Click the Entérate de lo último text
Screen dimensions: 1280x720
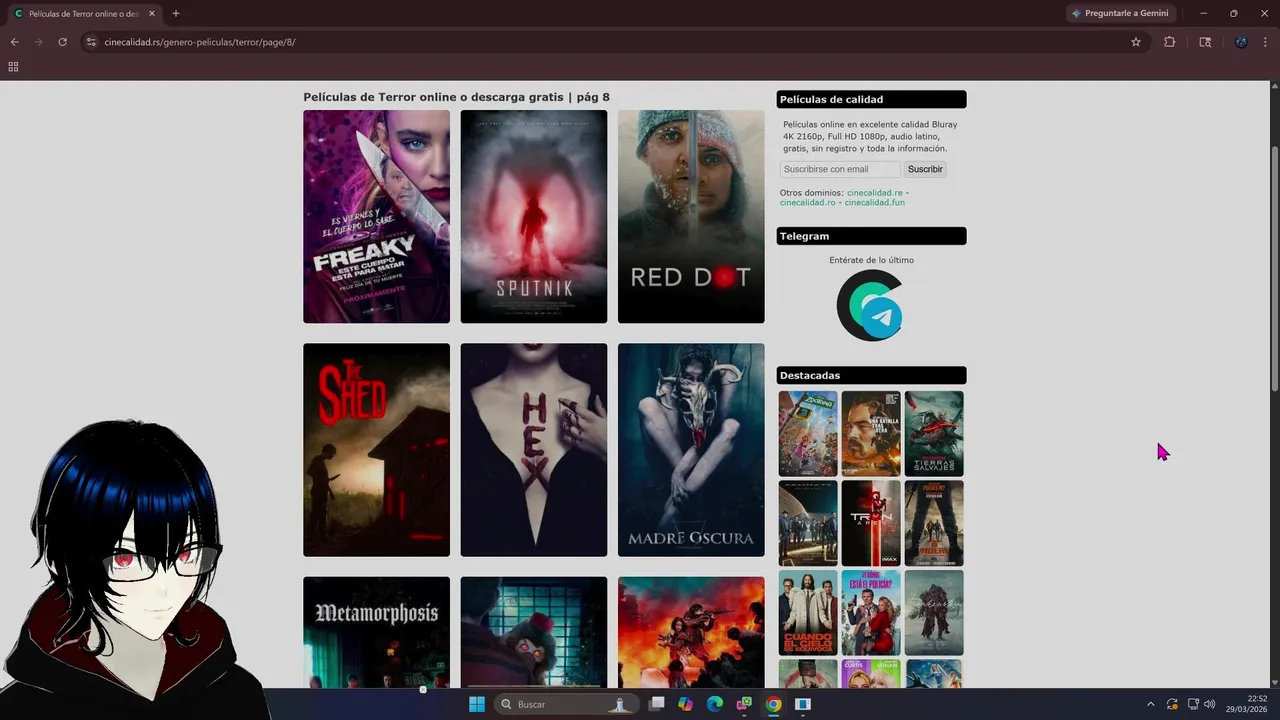pyautogui.click(x=871, y=260)
